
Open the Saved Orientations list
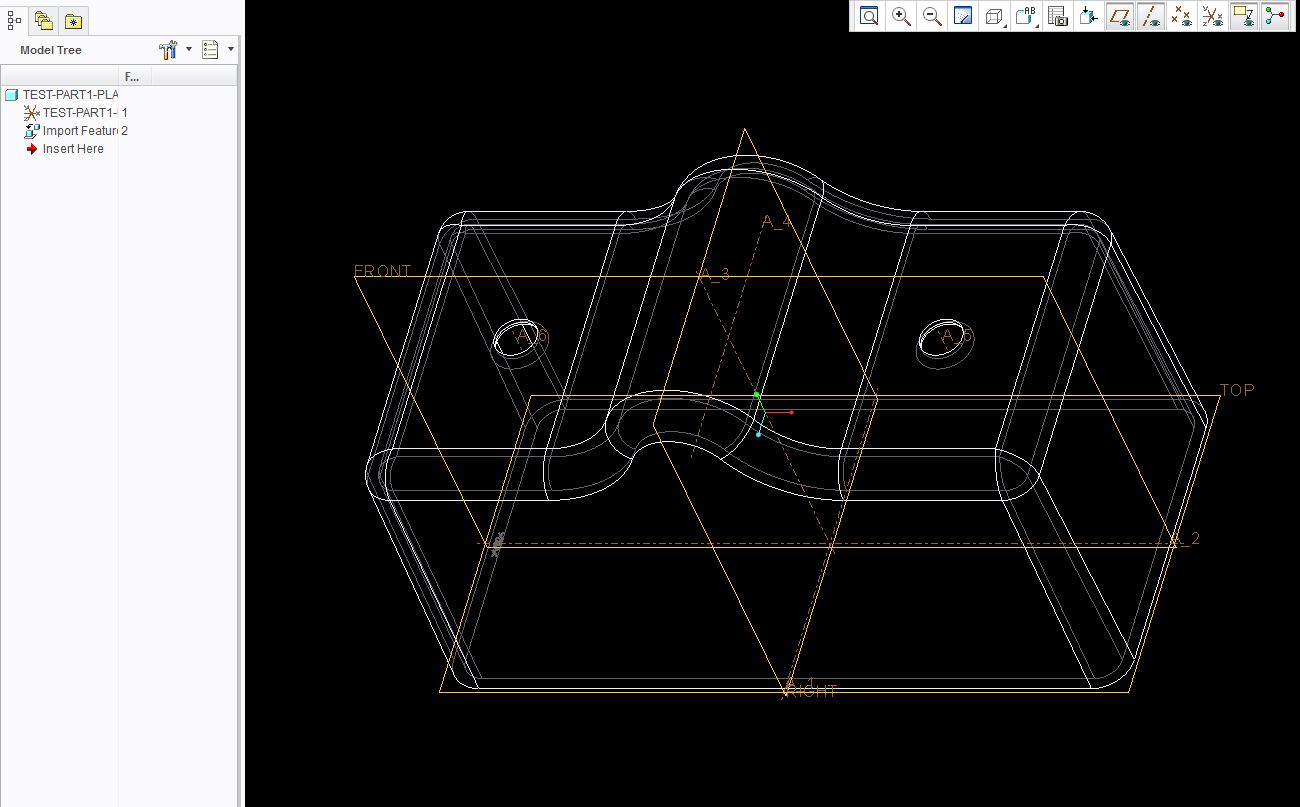click(x=1027, y=16)
